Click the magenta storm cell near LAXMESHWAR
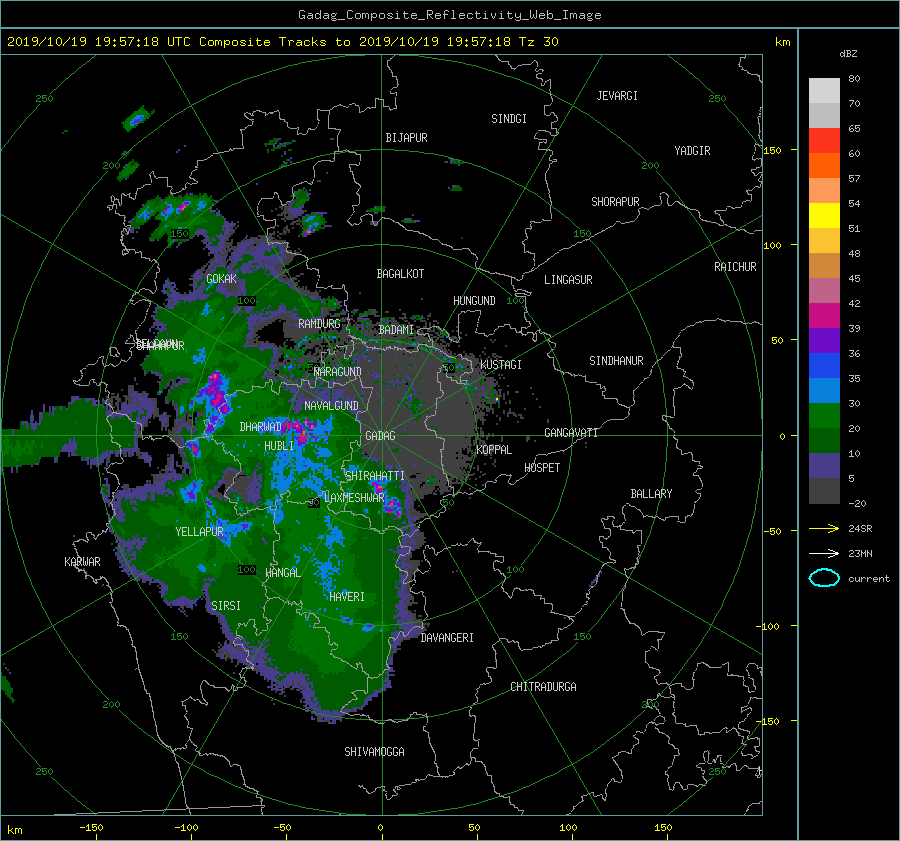 pyautogui.click(x=393, y=506)
